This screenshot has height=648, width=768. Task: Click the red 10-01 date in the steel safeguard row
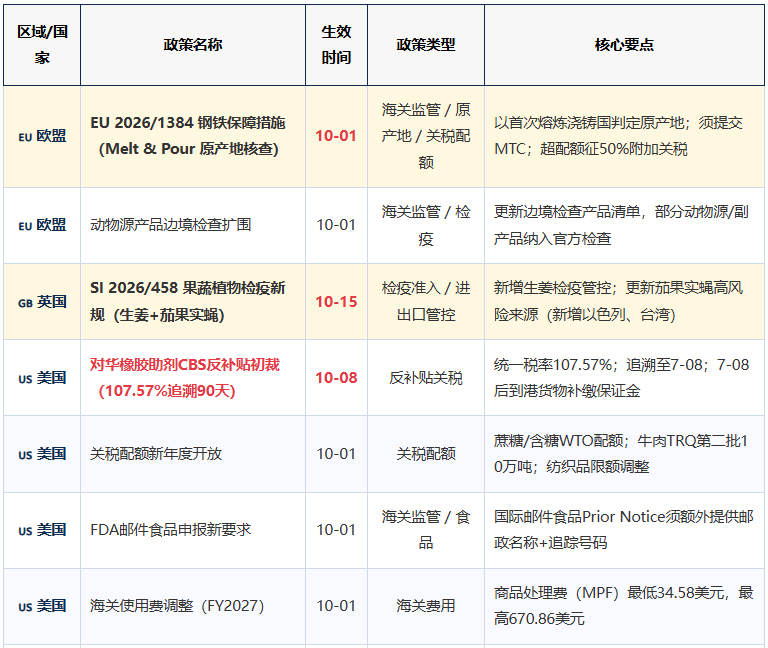[x=336, y=136]
